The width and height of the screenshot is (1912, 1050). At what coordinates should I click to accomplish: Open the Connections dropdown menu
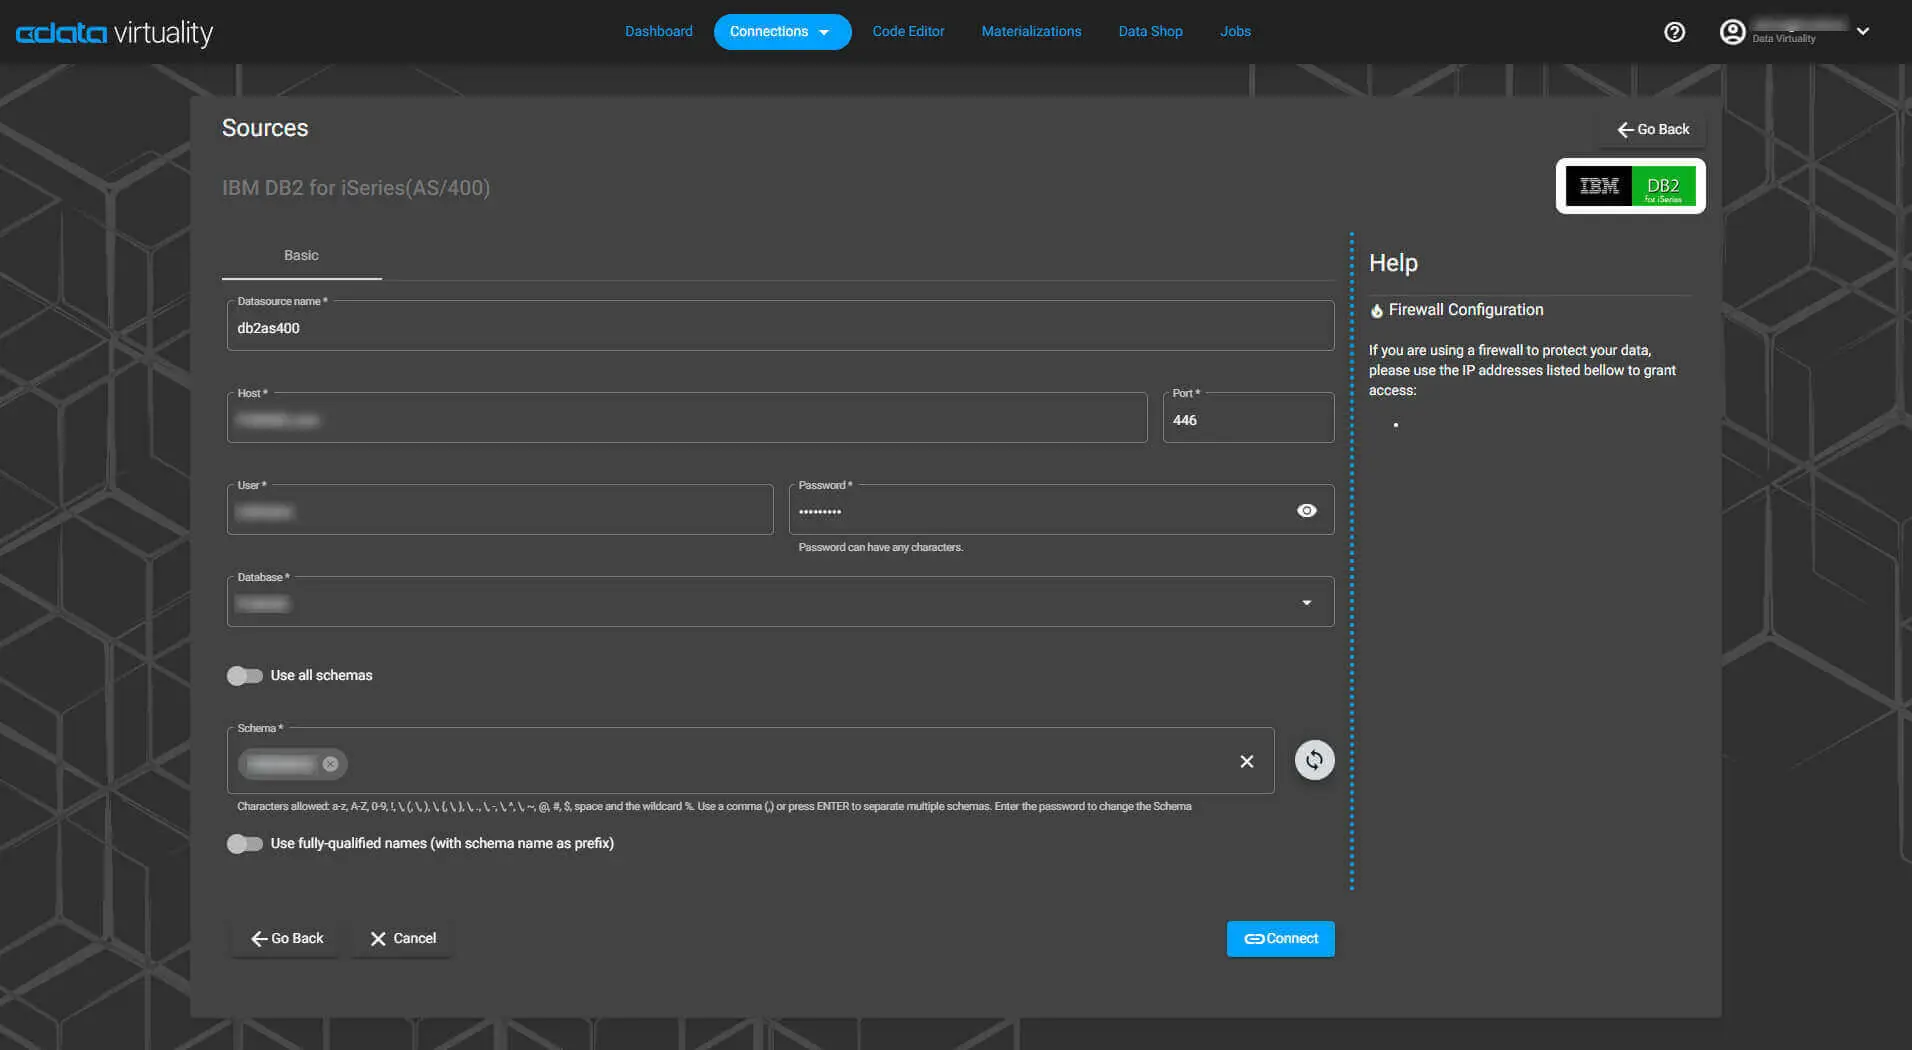click(781, 32)
